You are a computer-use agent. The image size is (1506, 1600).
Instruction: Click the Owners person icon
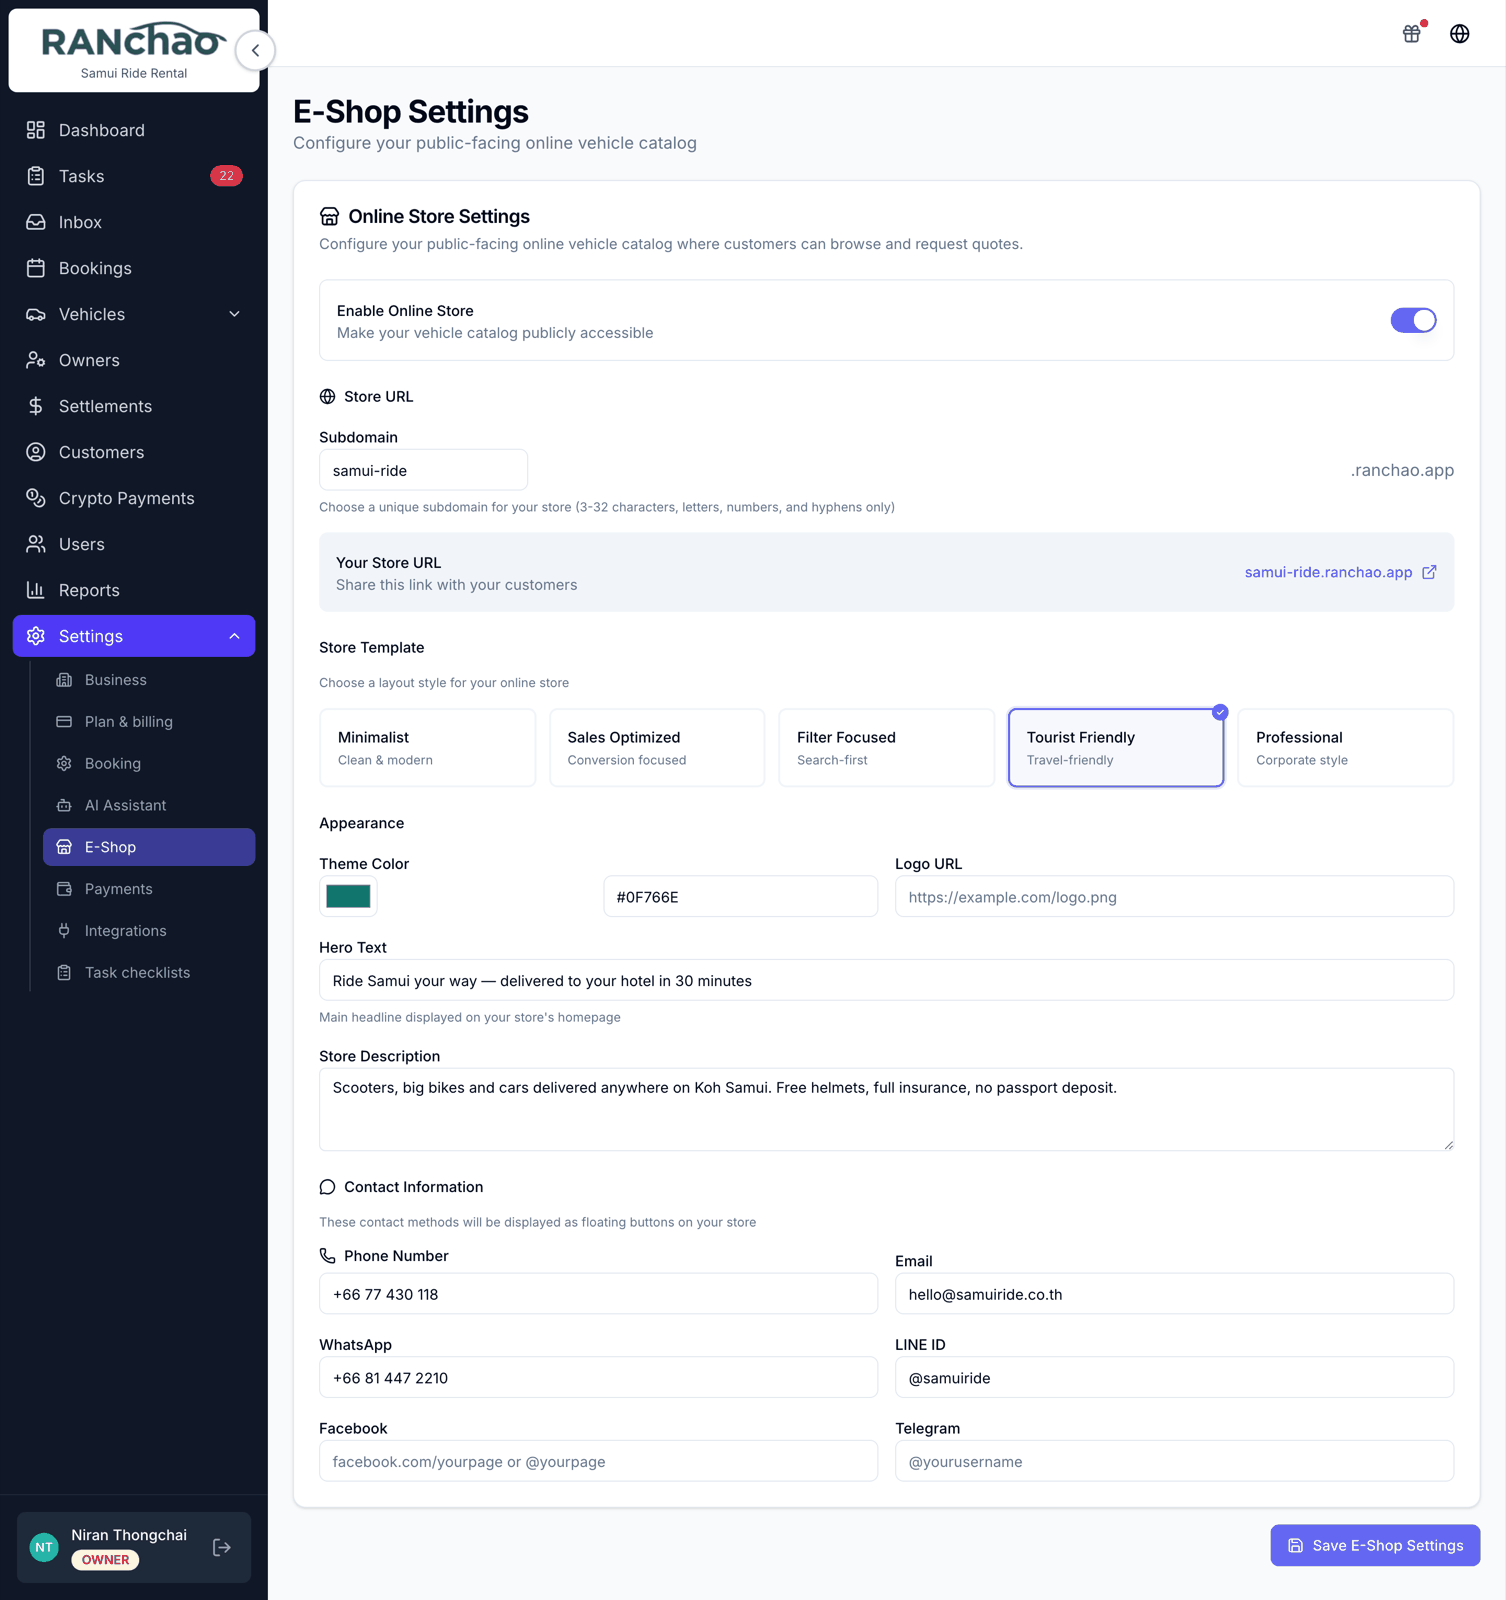click(36, 360)
